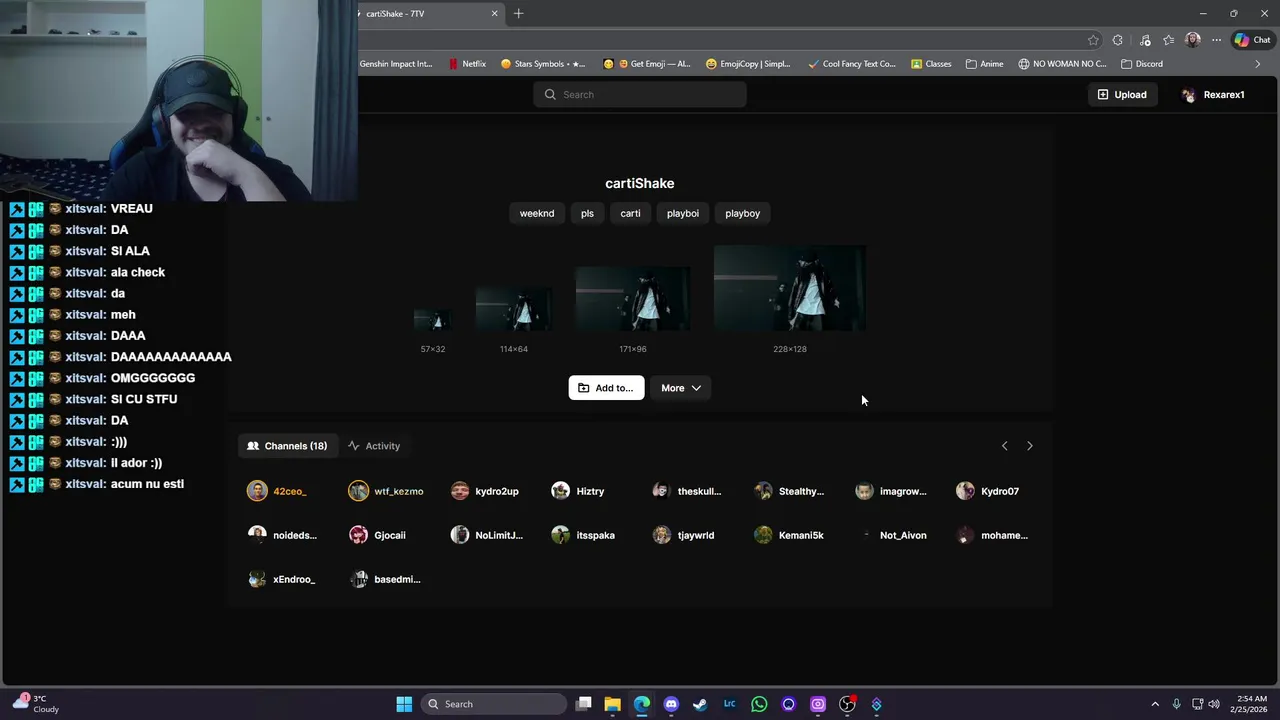Open the 57×32 emote preview

tap(433, 320)
